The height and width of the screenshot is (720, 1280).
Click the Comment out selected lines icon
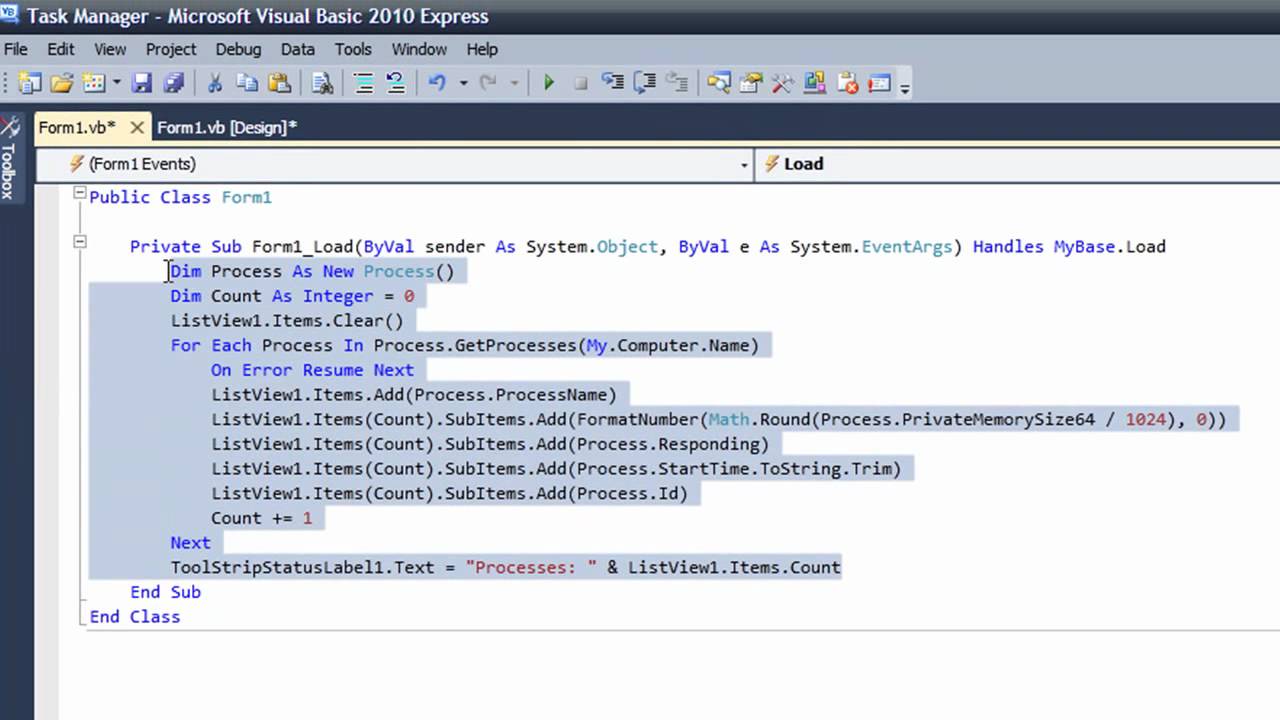(x=364, y=84)
